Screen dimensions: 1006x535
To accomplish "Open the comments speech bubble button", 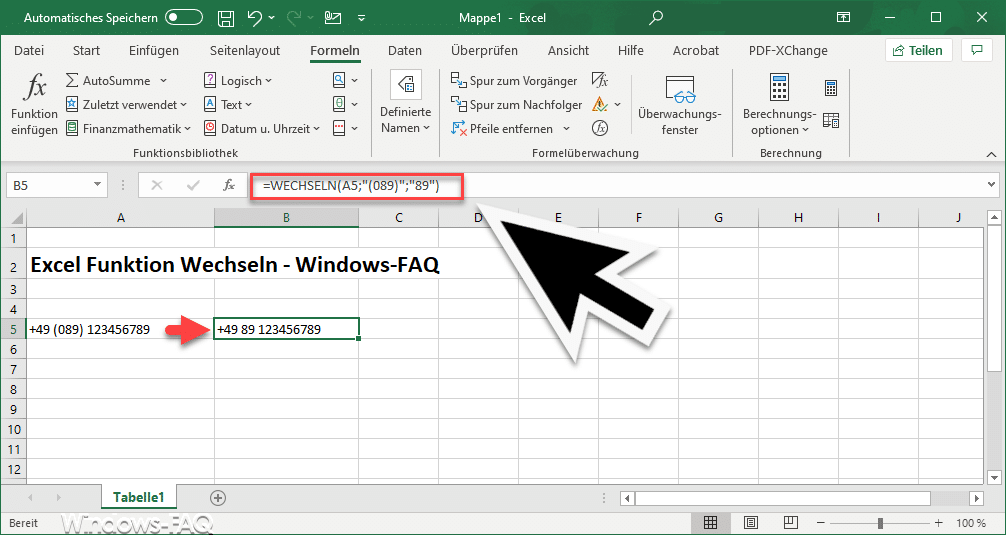I will [977, 50].
